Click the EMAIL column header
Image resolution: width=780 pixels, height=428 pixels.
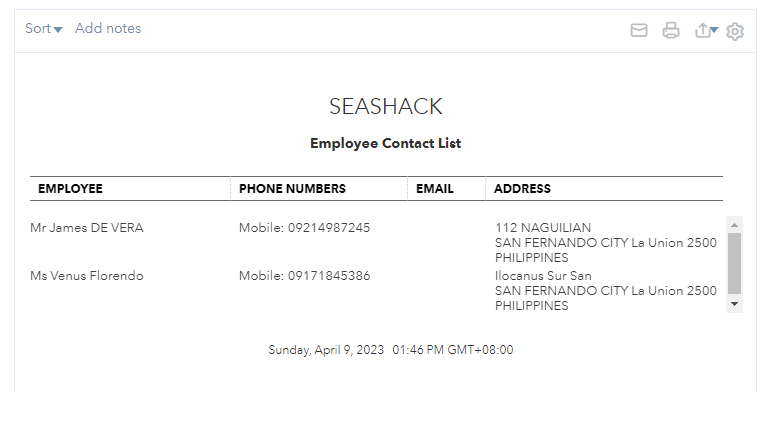pyautogui.click(x=435, y=189)
